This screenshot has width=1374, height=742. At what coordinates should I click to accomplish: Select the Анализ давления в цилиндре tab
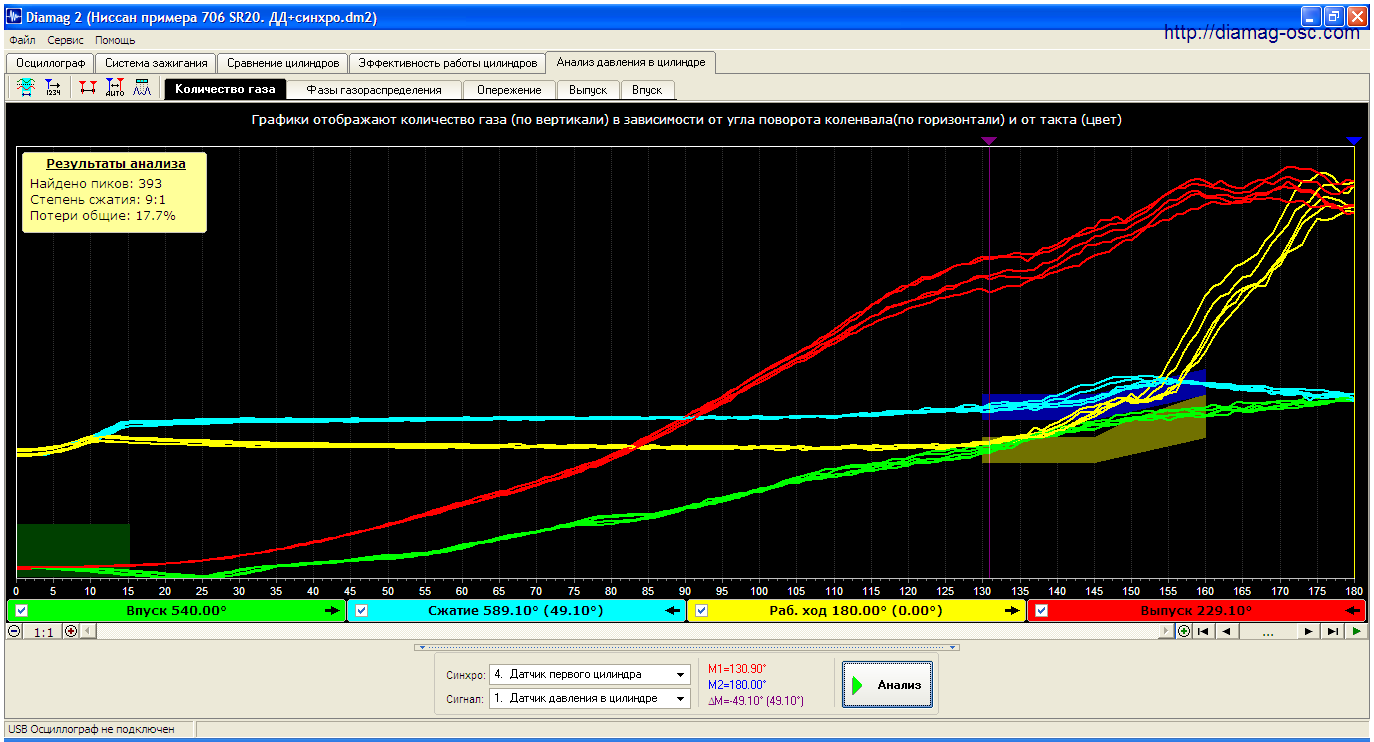(x=631, y=62)
